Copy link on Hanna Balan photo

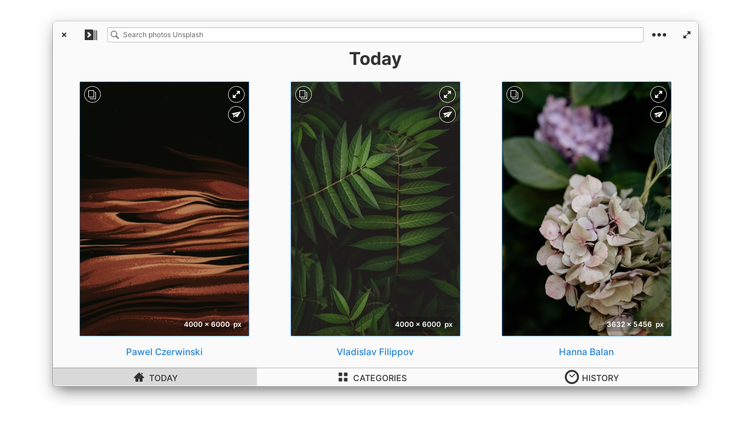click(515, 94)
